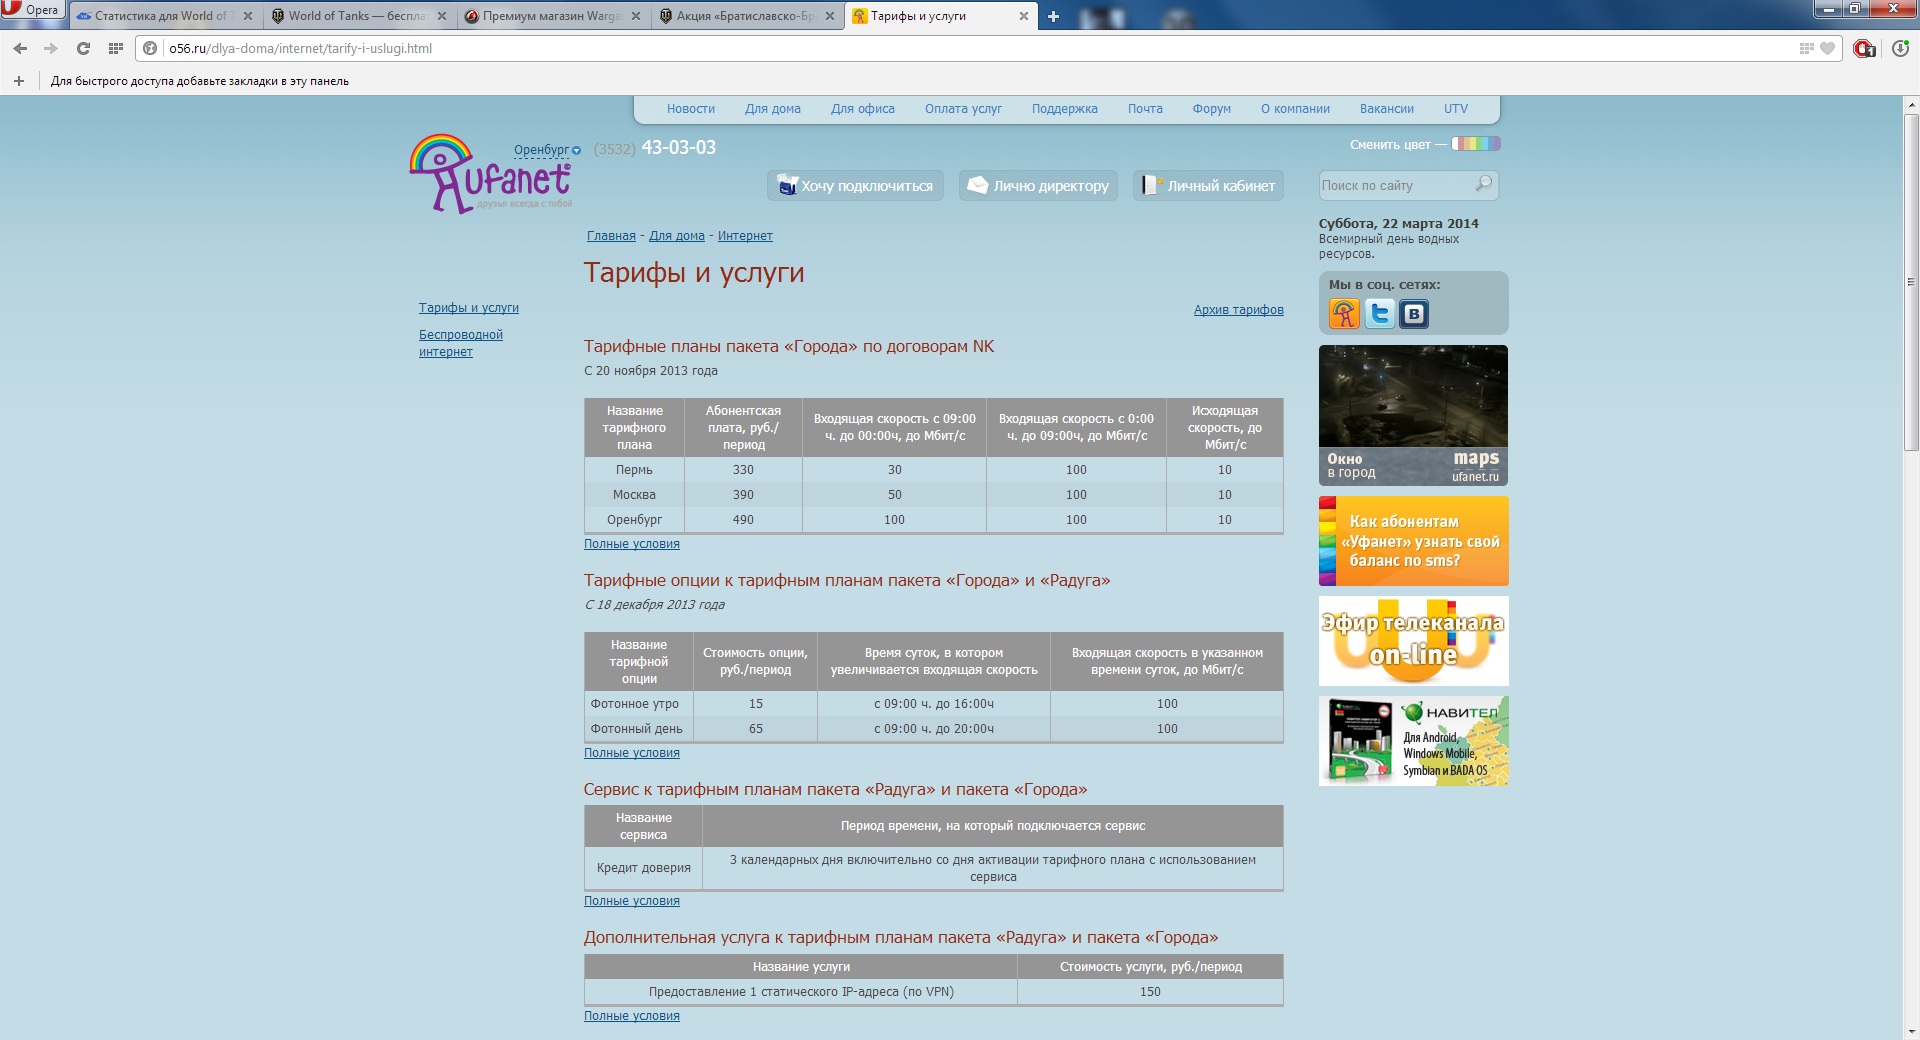This screenshot has height=1040, width=1920.
Task: Click the magnifying glass search icon
Action: [1484, 184]
